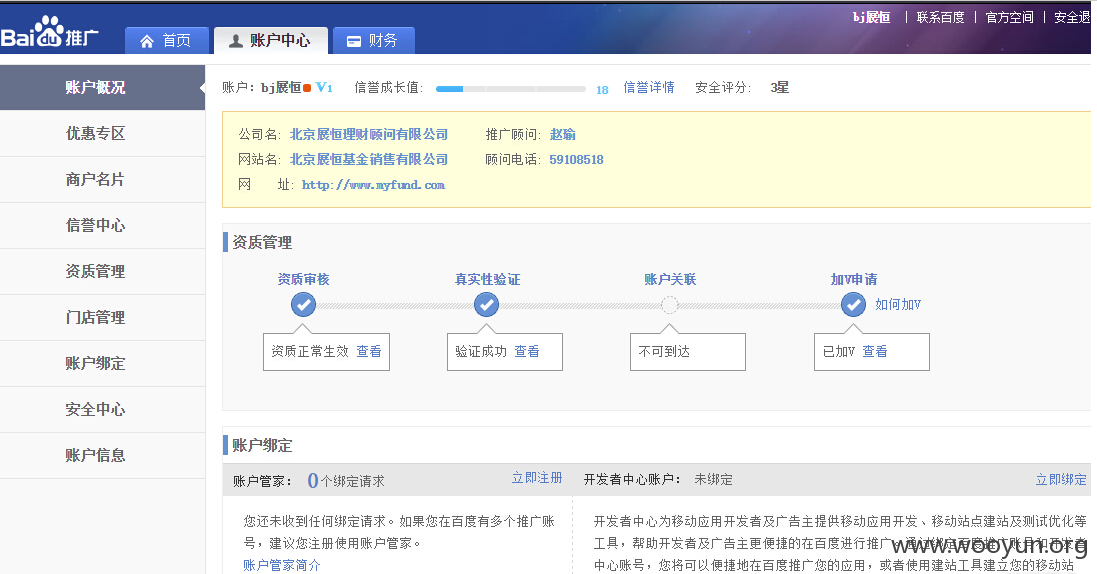The height and width of the screenshot is (574, 1097).
Task: Click 查看 next to 资质正常生效
Action: tap(369, 351)
